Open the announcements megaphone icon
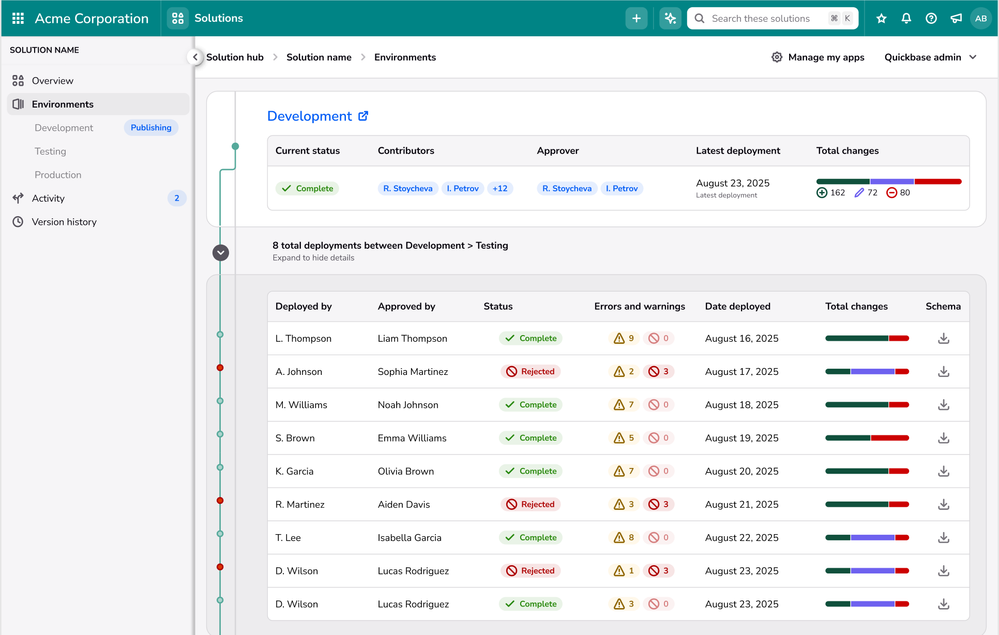999x635 pixels. pyautogui.click(x=956, y=18)
